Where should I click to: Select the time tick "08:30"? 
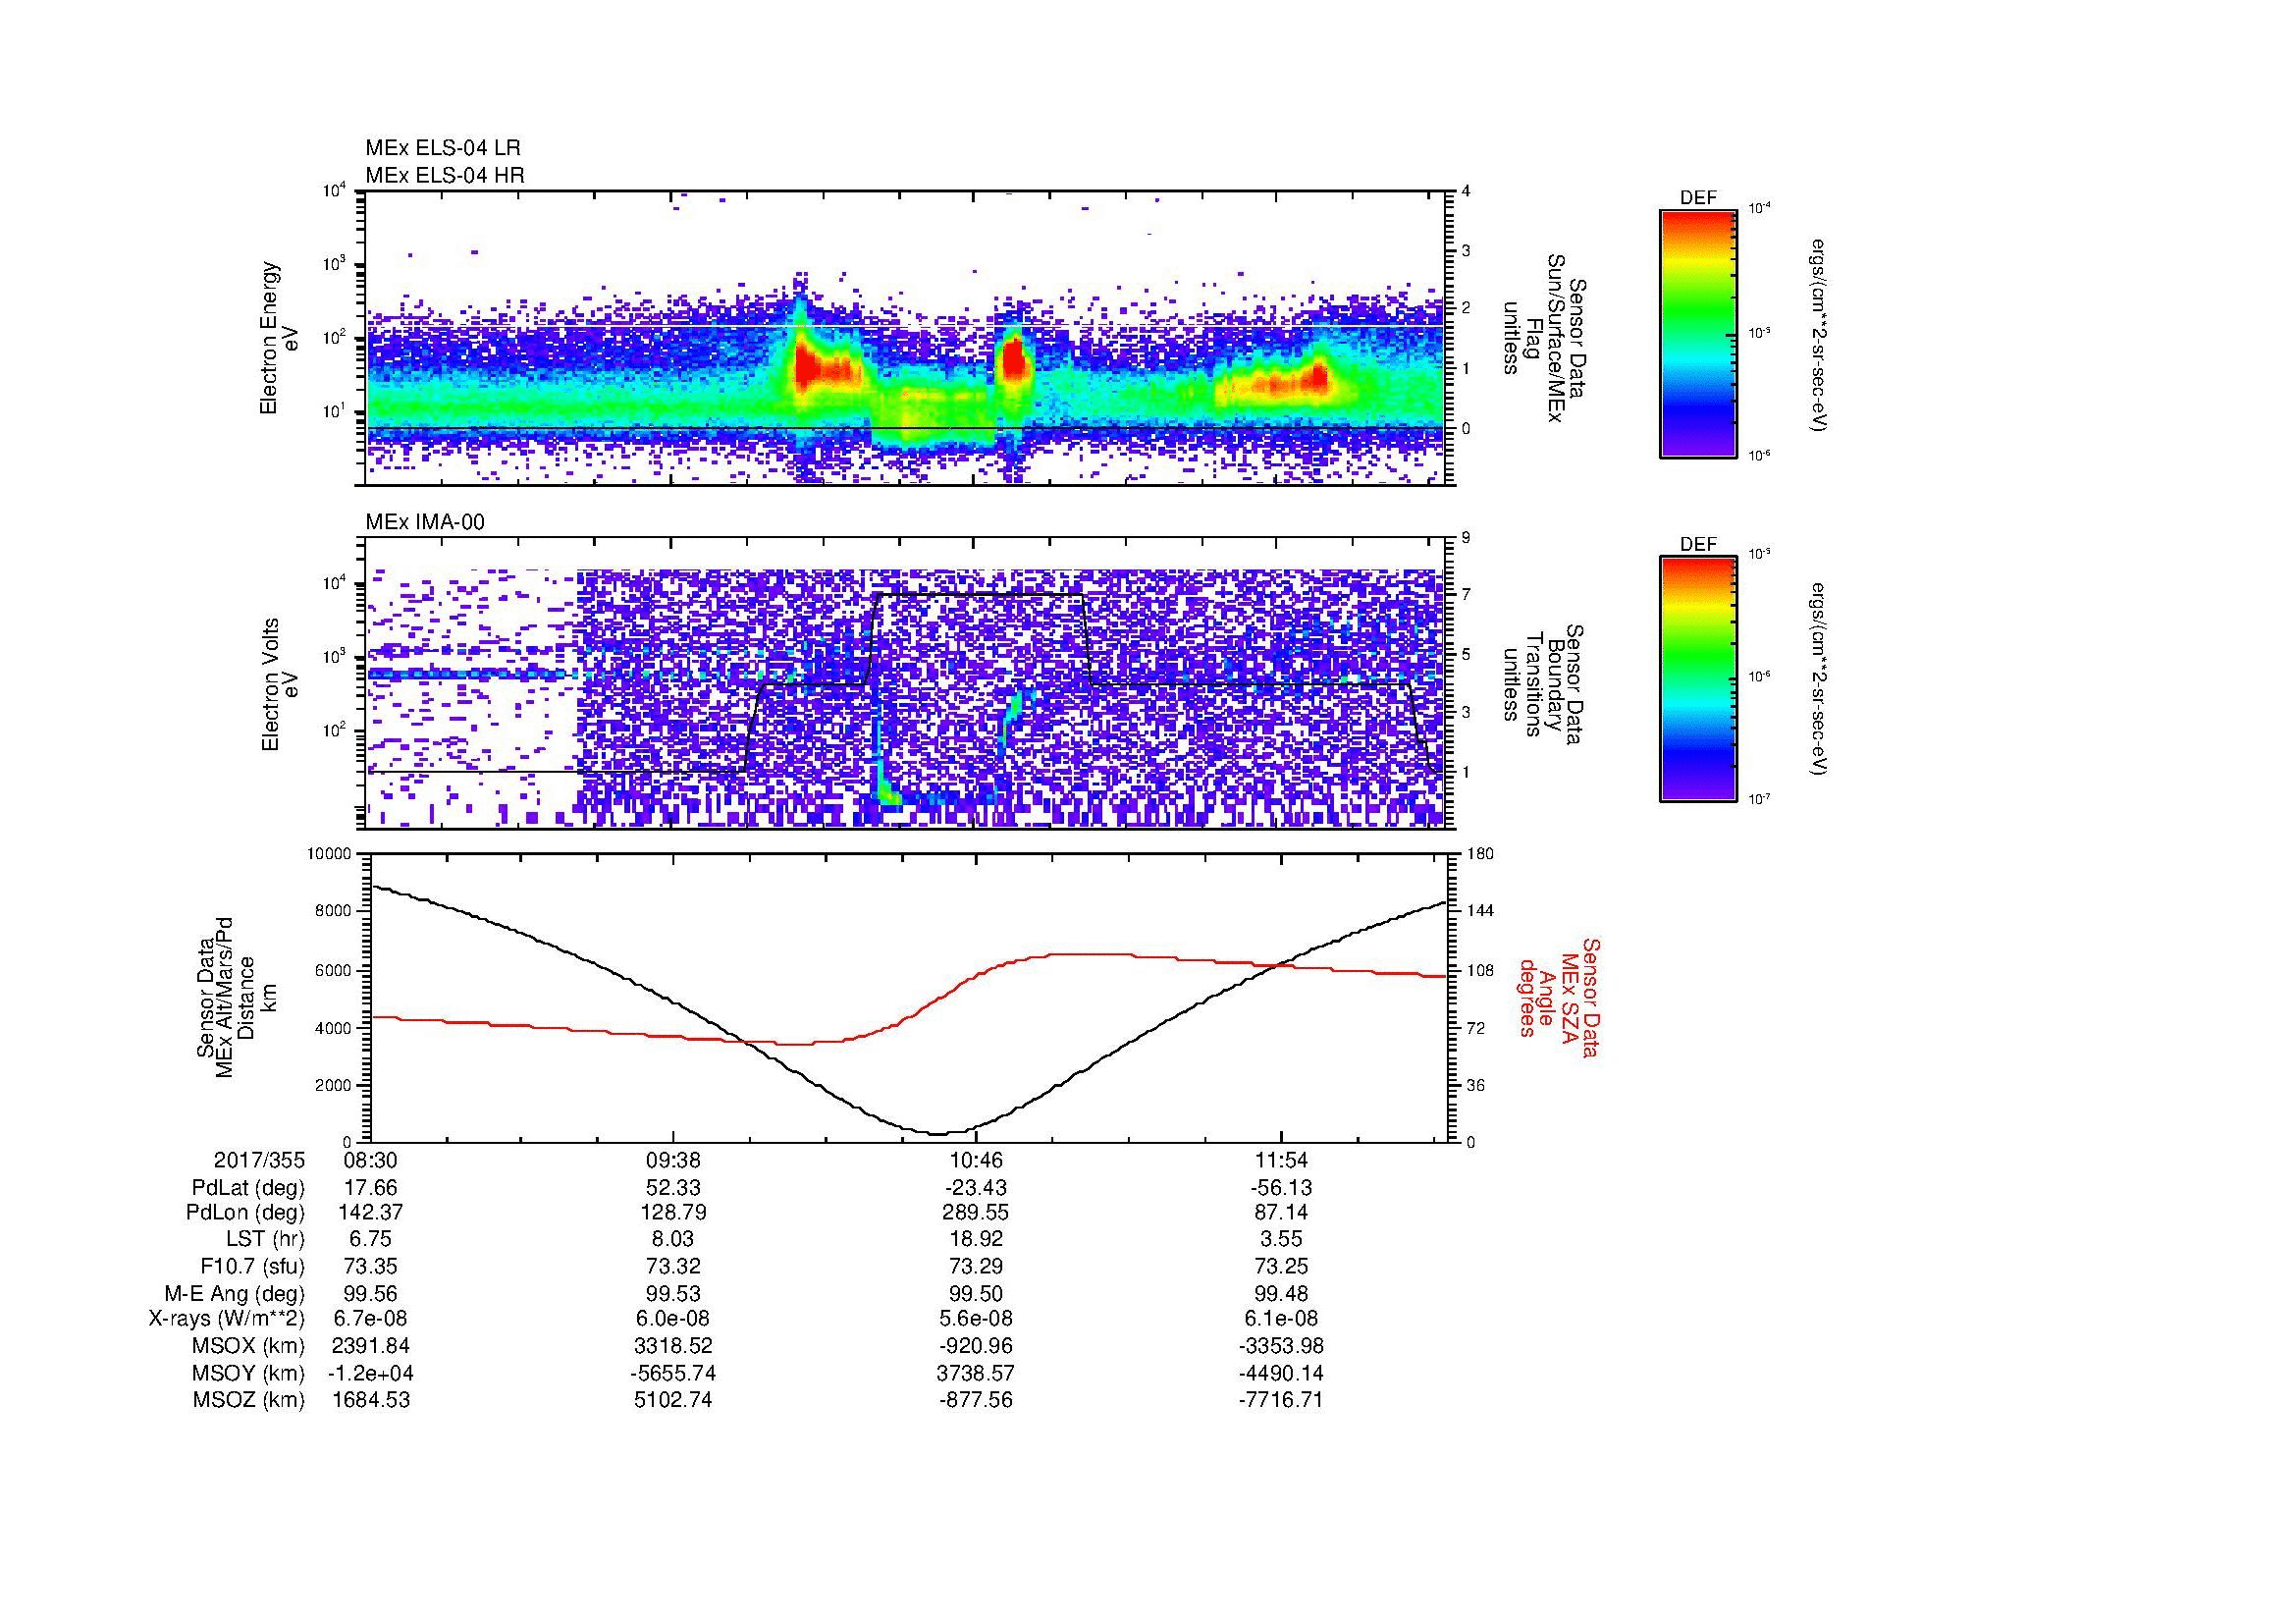[x=371, y=1160]
